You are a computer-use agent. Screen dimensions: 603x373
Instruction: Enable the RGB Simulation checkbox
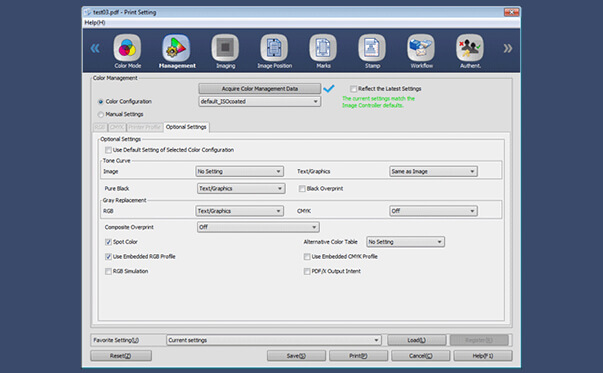108,271
